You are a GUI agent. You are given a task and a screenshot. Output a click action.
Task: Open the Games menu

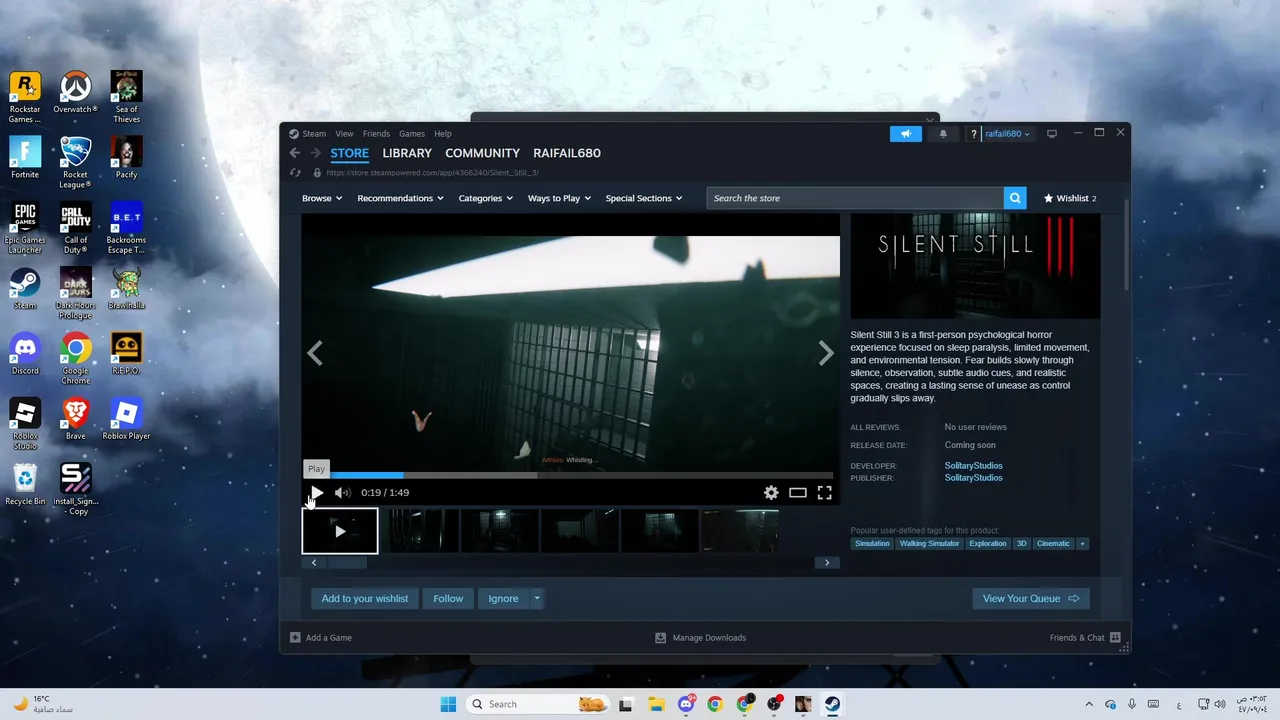[x=412, y=133]
